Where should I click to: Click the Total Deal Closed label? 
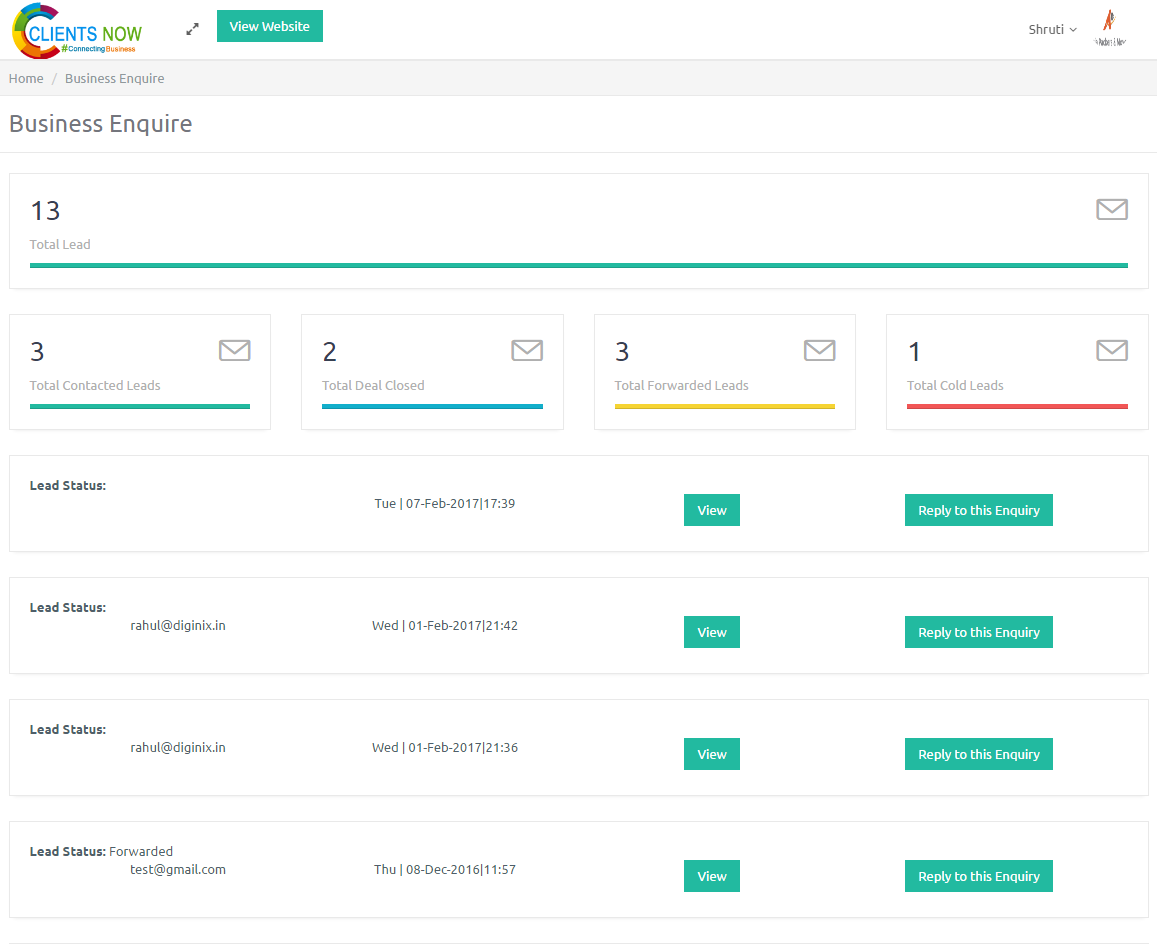click(373, 385)
